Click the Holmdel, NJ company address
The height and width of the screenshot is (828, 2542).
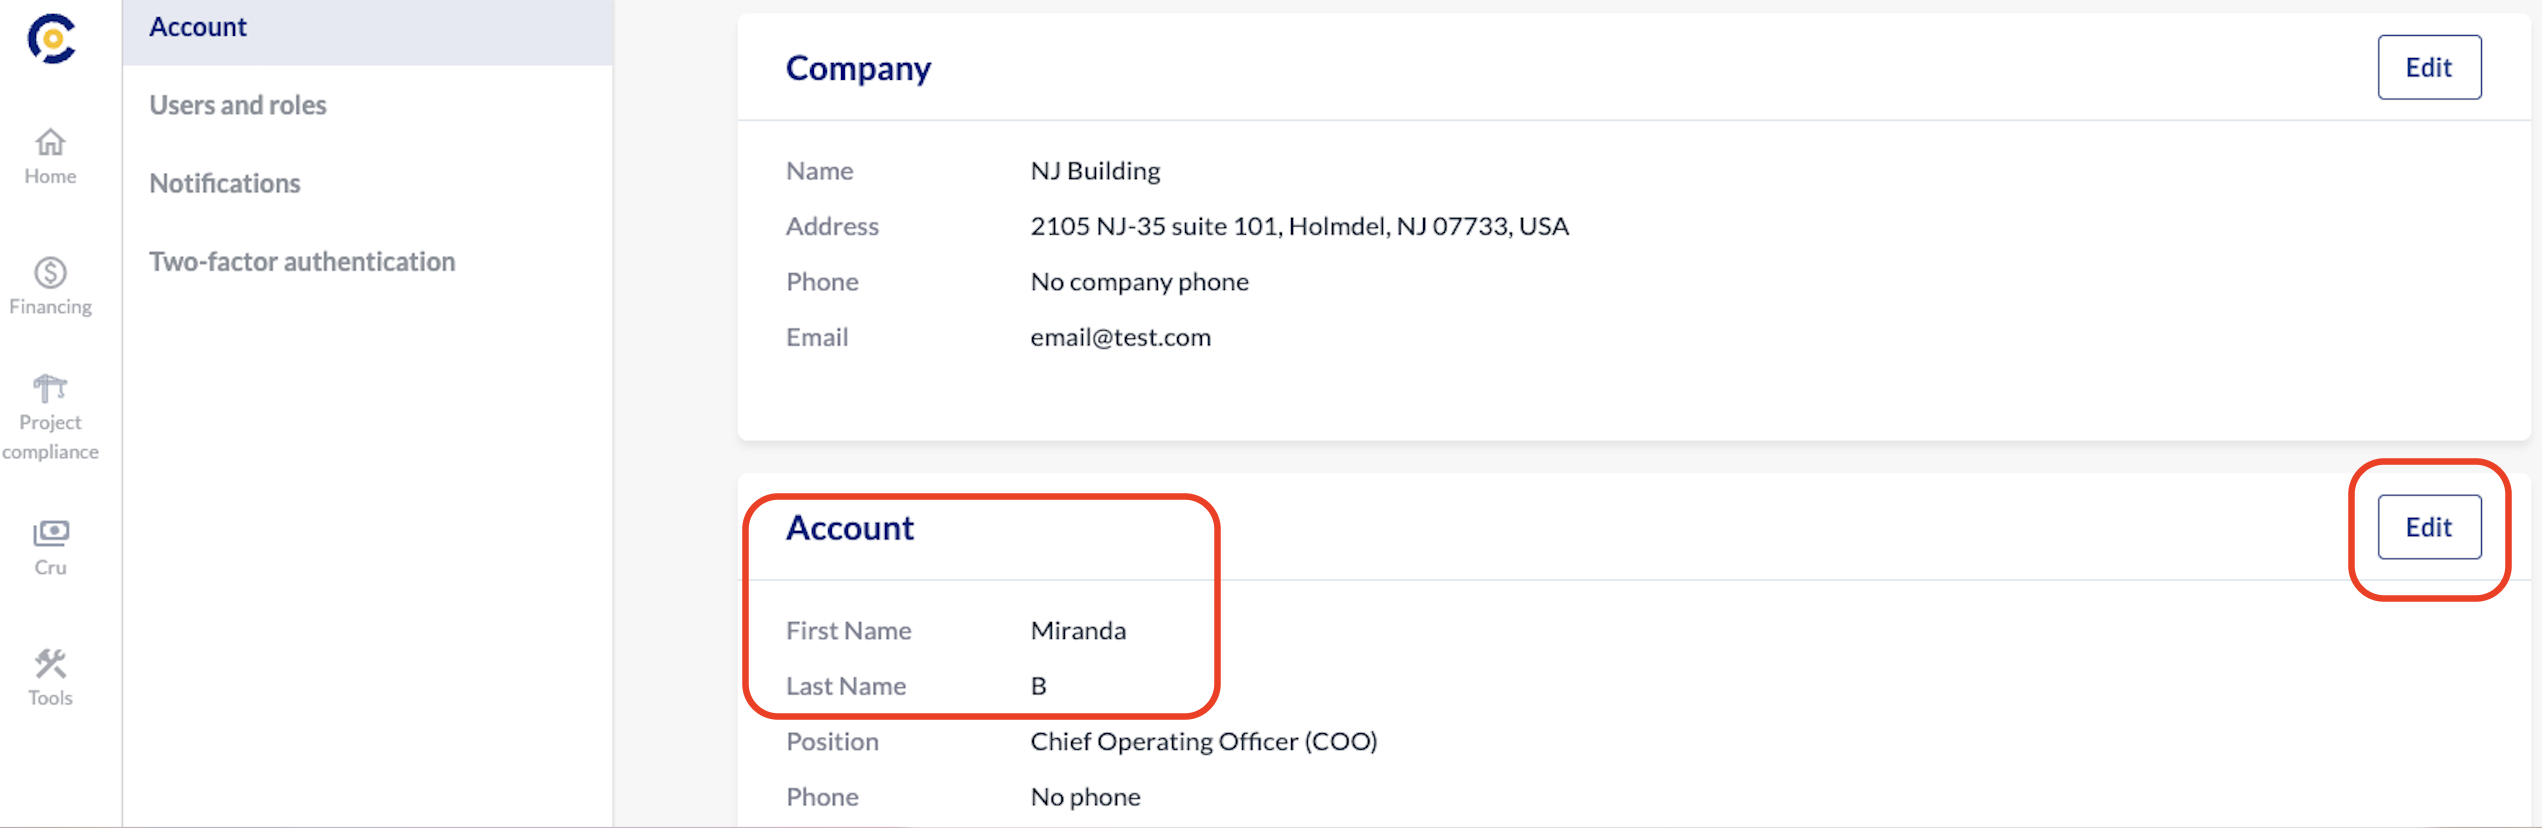1299,227
